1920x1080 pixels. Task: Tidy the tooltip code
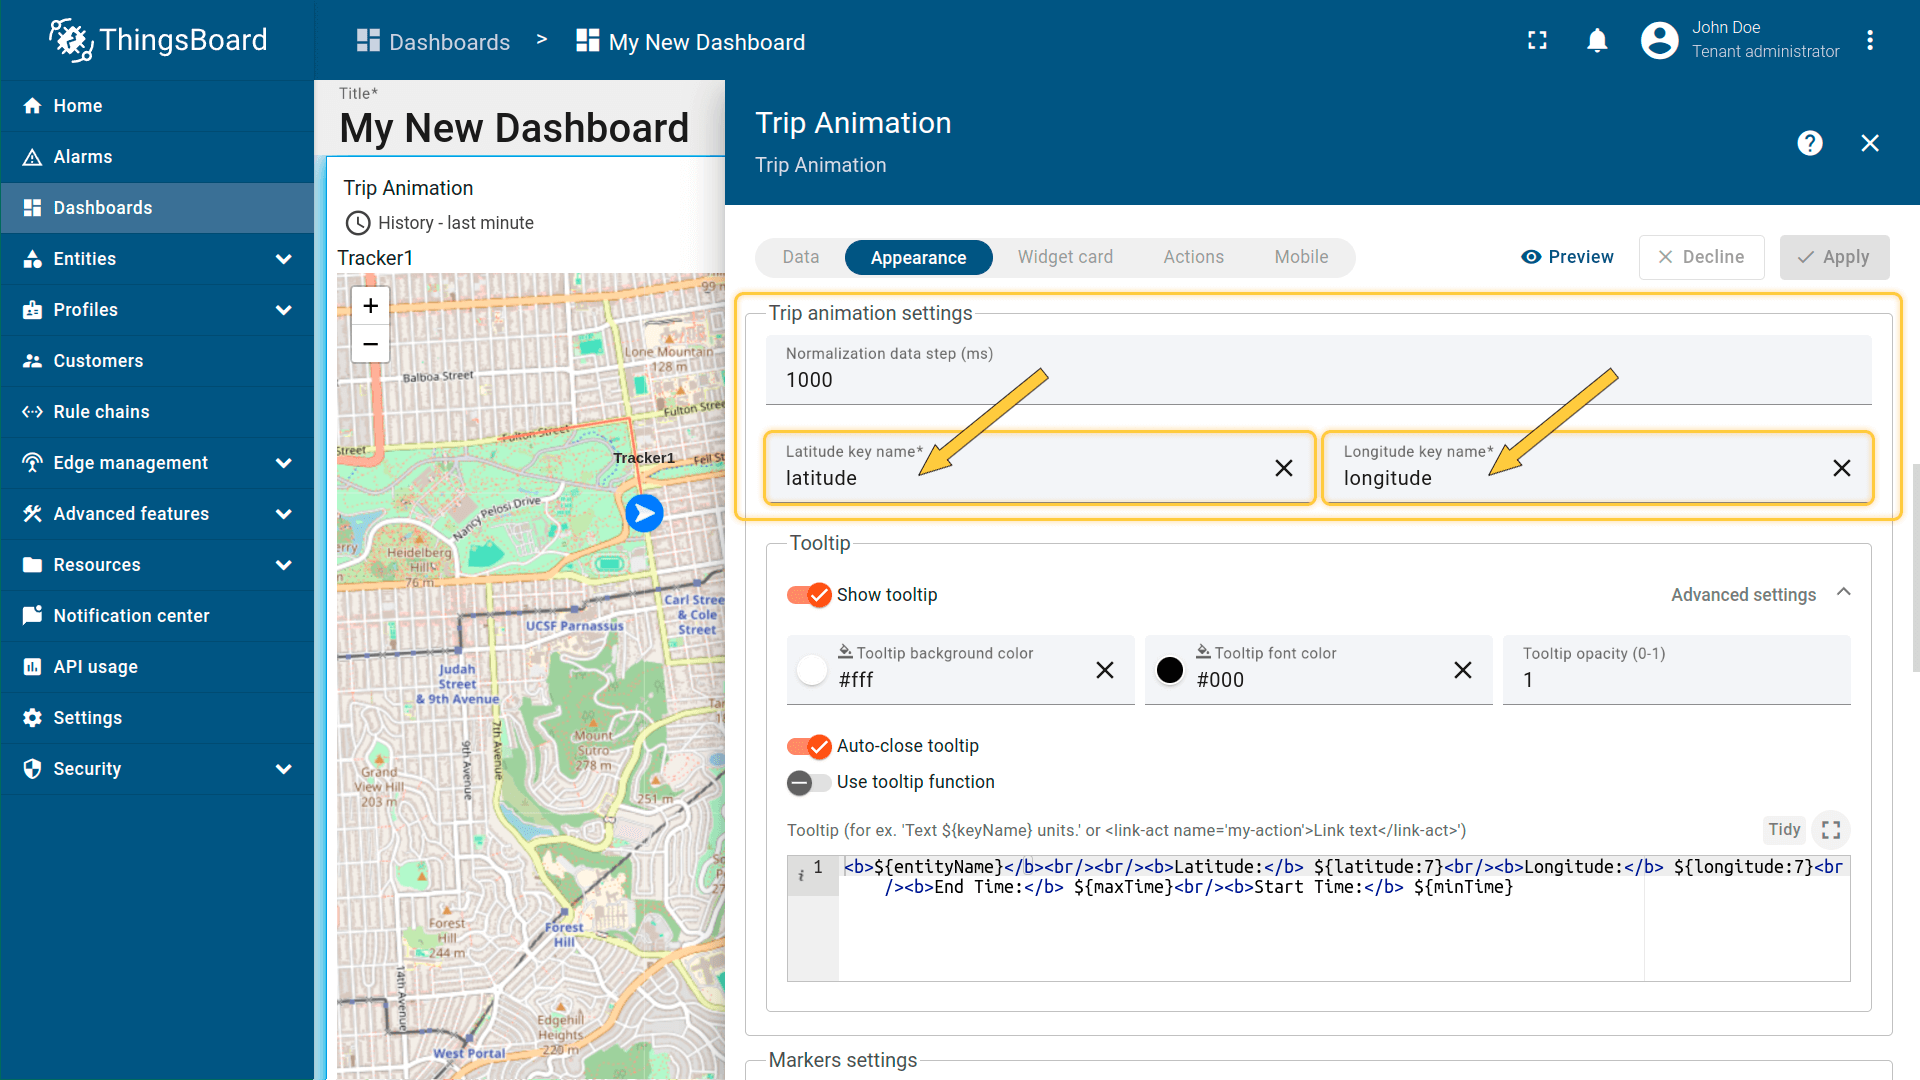click(1783, 830)
